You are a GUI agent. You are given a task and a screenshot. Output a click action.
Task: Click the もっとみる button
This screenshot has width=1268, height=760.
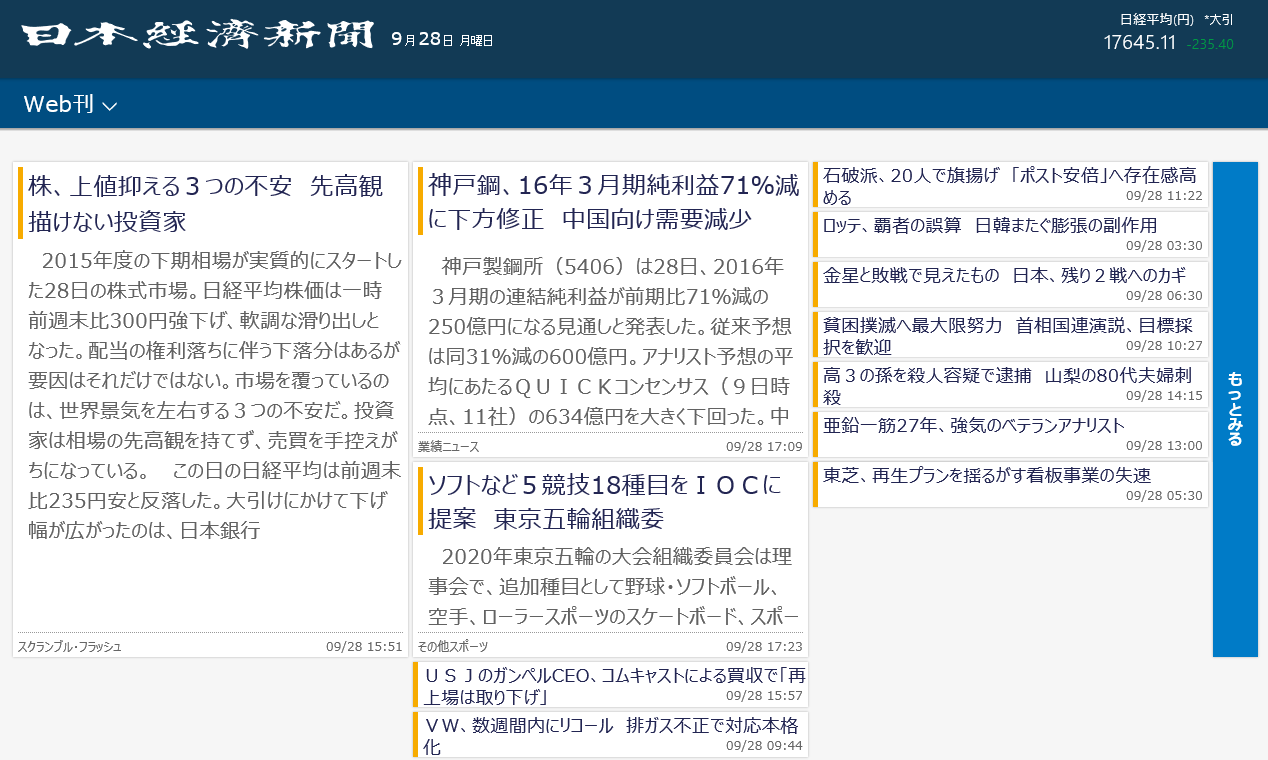click(1235, 409)
